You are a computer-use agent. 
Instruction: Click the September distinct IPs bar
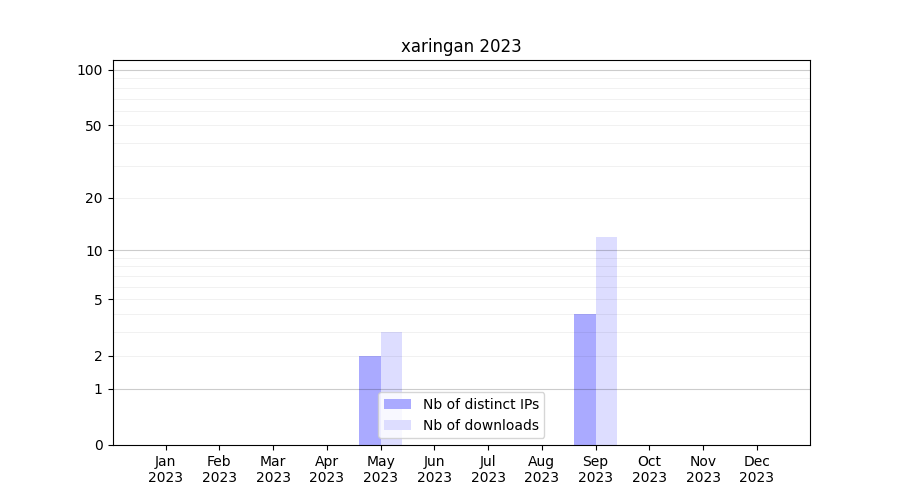tap(584, 380)
